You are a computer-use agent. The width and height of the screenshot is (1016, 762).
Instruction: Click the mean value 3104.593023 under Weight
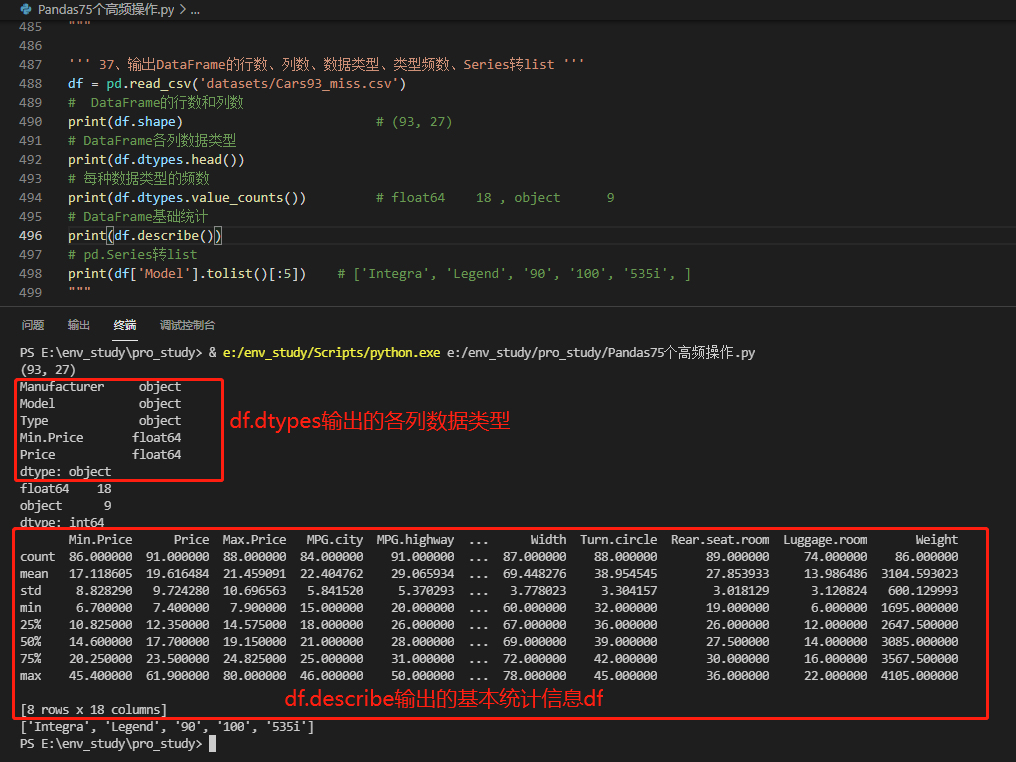click(919, 573)
